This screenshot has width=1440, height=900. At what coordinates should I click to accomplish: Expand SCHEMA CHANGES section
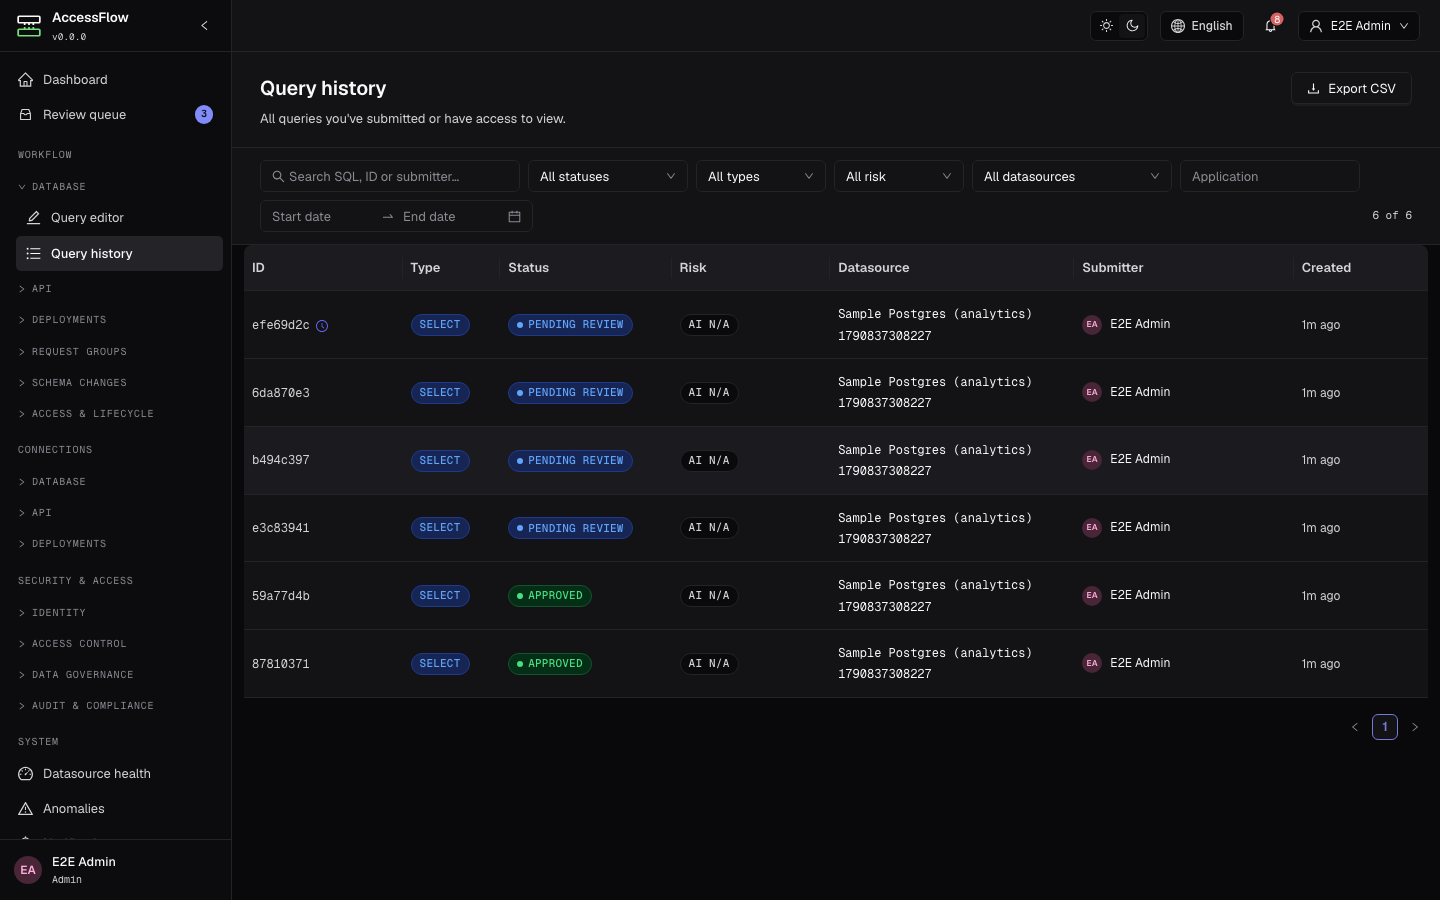(72, 383)
